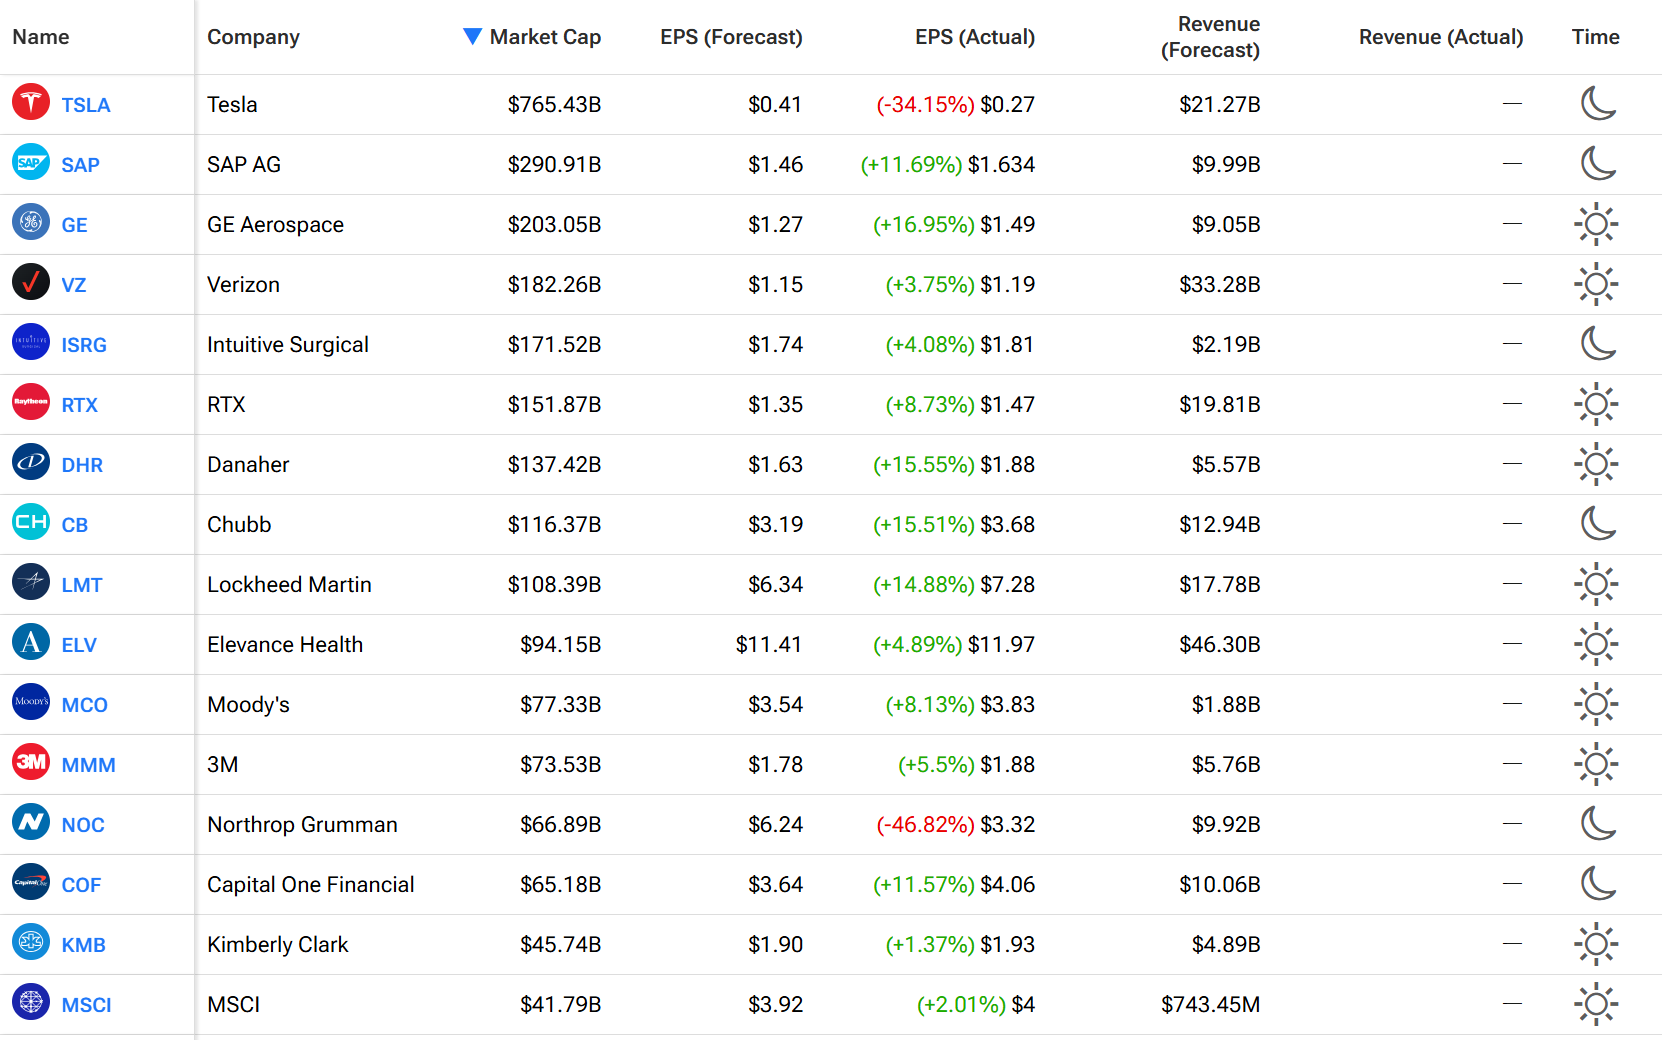Click the Kimberly Clark logo icon
Image resolution: width=1662 pixels, height=1040 pixels.
pos(31,942)
